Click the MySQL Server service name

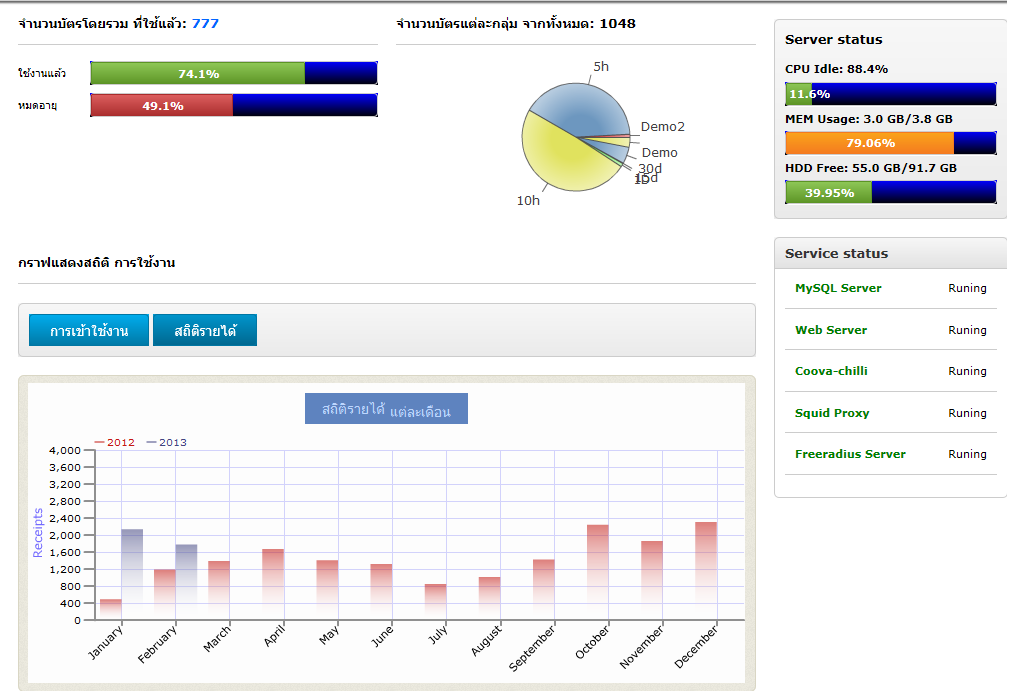click(x=838, y=288)
